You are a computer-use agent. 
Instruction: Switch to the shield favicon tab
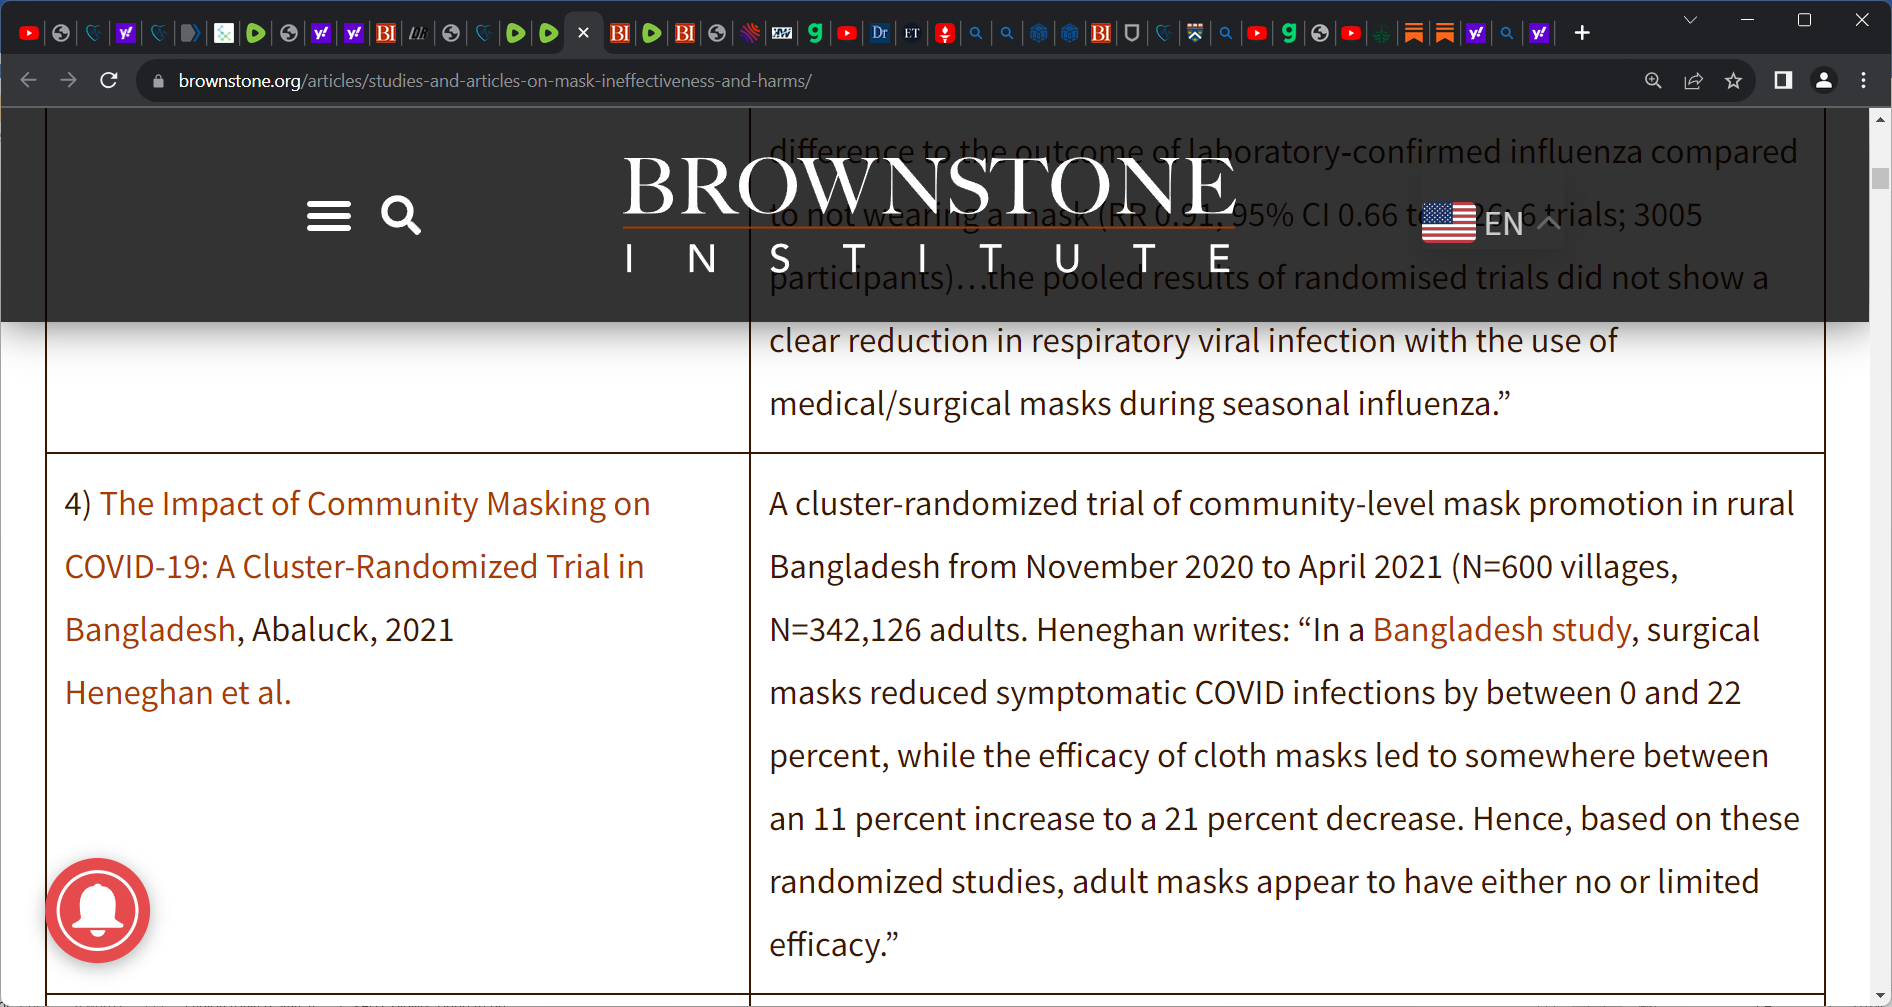pyautogui.click(x=1132, y=33)
